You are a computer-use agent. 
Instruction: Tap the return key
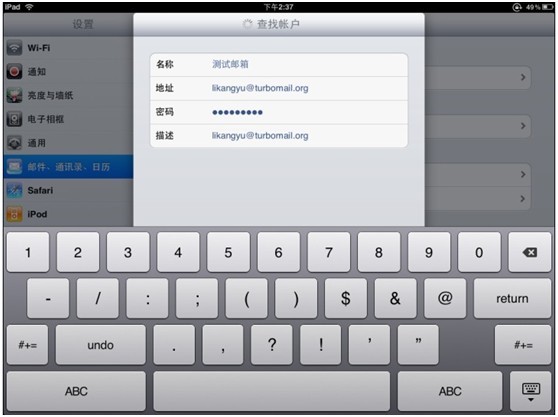coord(512,299)
